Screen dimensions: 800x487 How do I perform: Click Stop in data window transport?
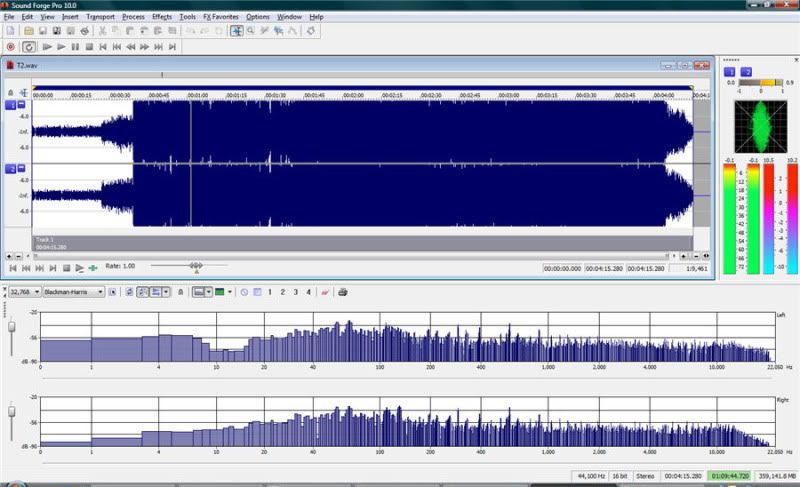click(x=66, y=268)
